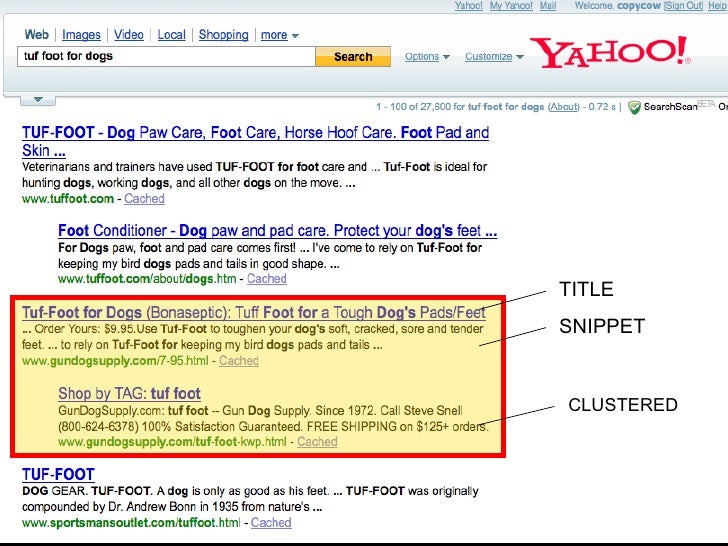Click the SearchScan green shield icon
This screenshot has height=546, width=728.
634,108
